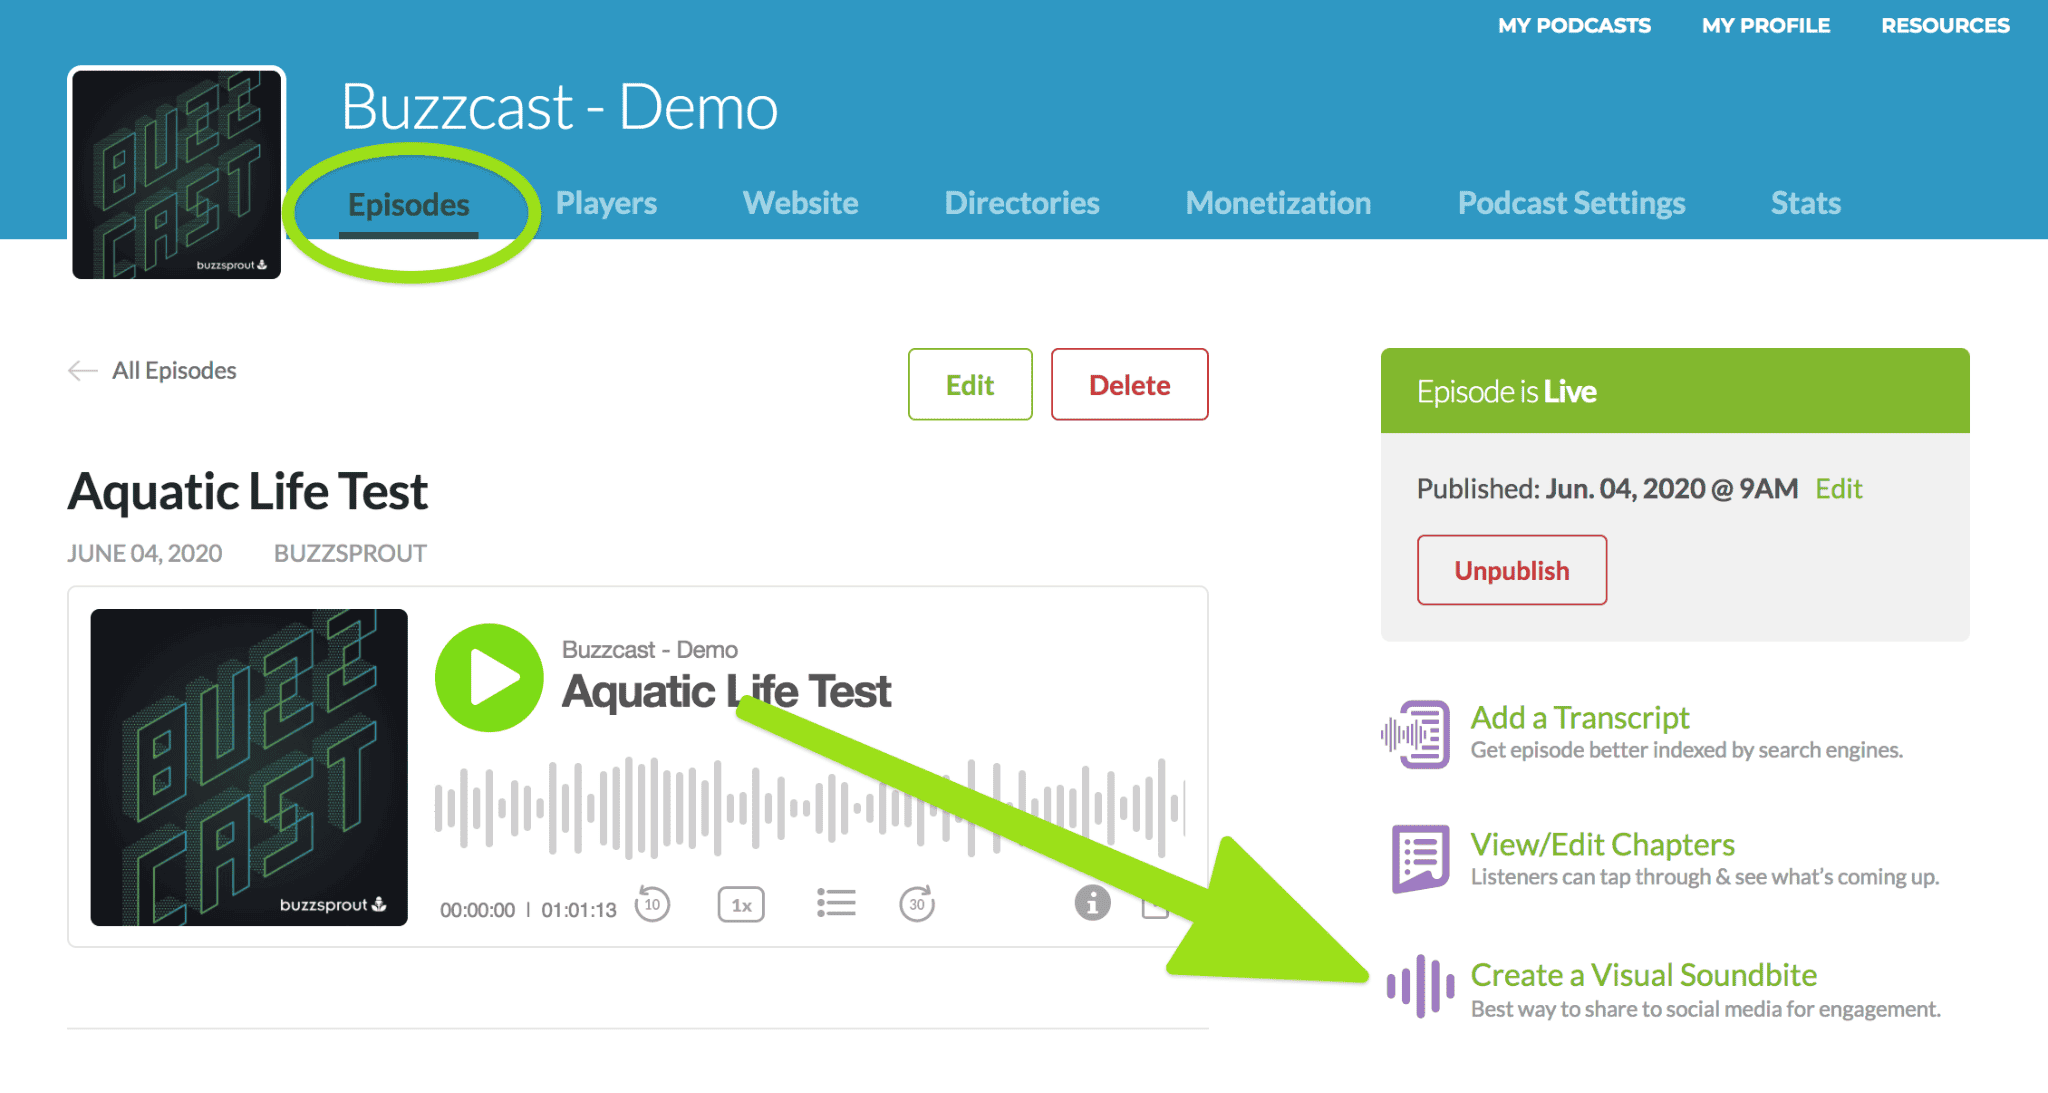Click the Create a Visual Soundbite icon

(1420, 987)
